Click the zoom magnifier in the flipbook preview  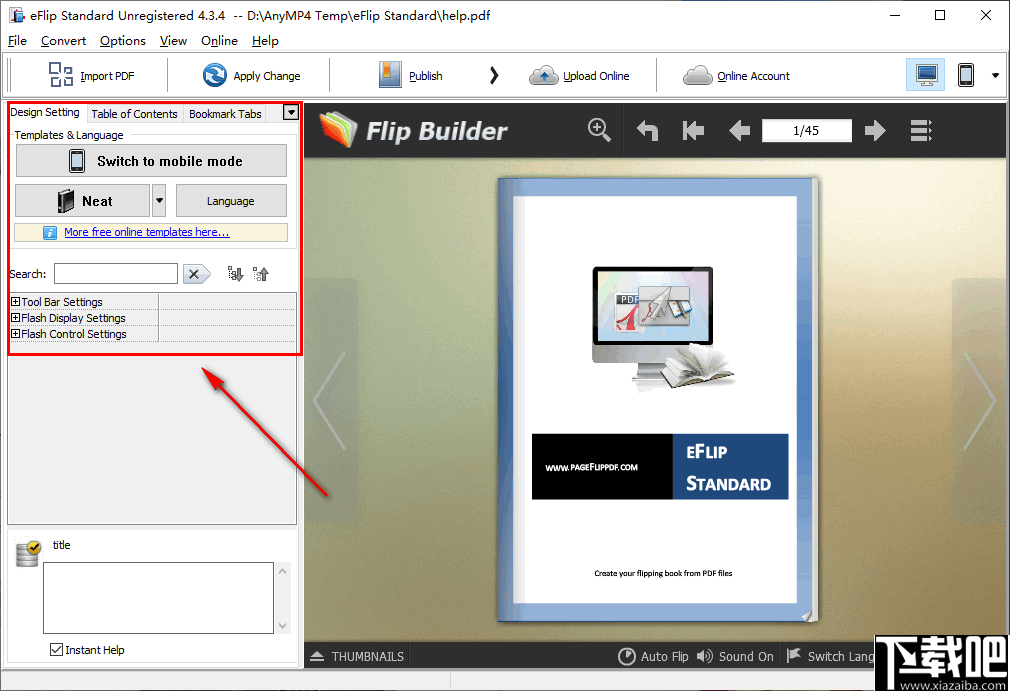click(599, 130)
